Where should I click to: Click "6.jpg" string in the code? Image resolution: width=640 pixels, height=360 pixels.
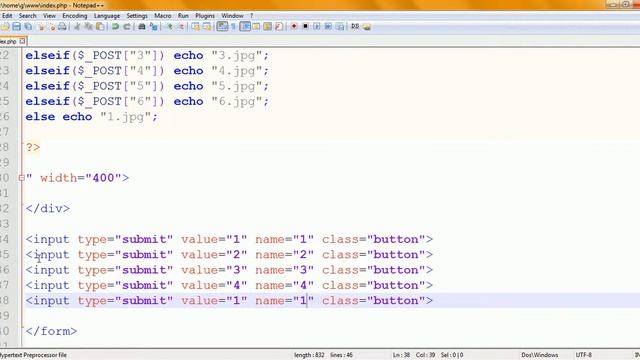pyautogui.click(x=236, y=102)
